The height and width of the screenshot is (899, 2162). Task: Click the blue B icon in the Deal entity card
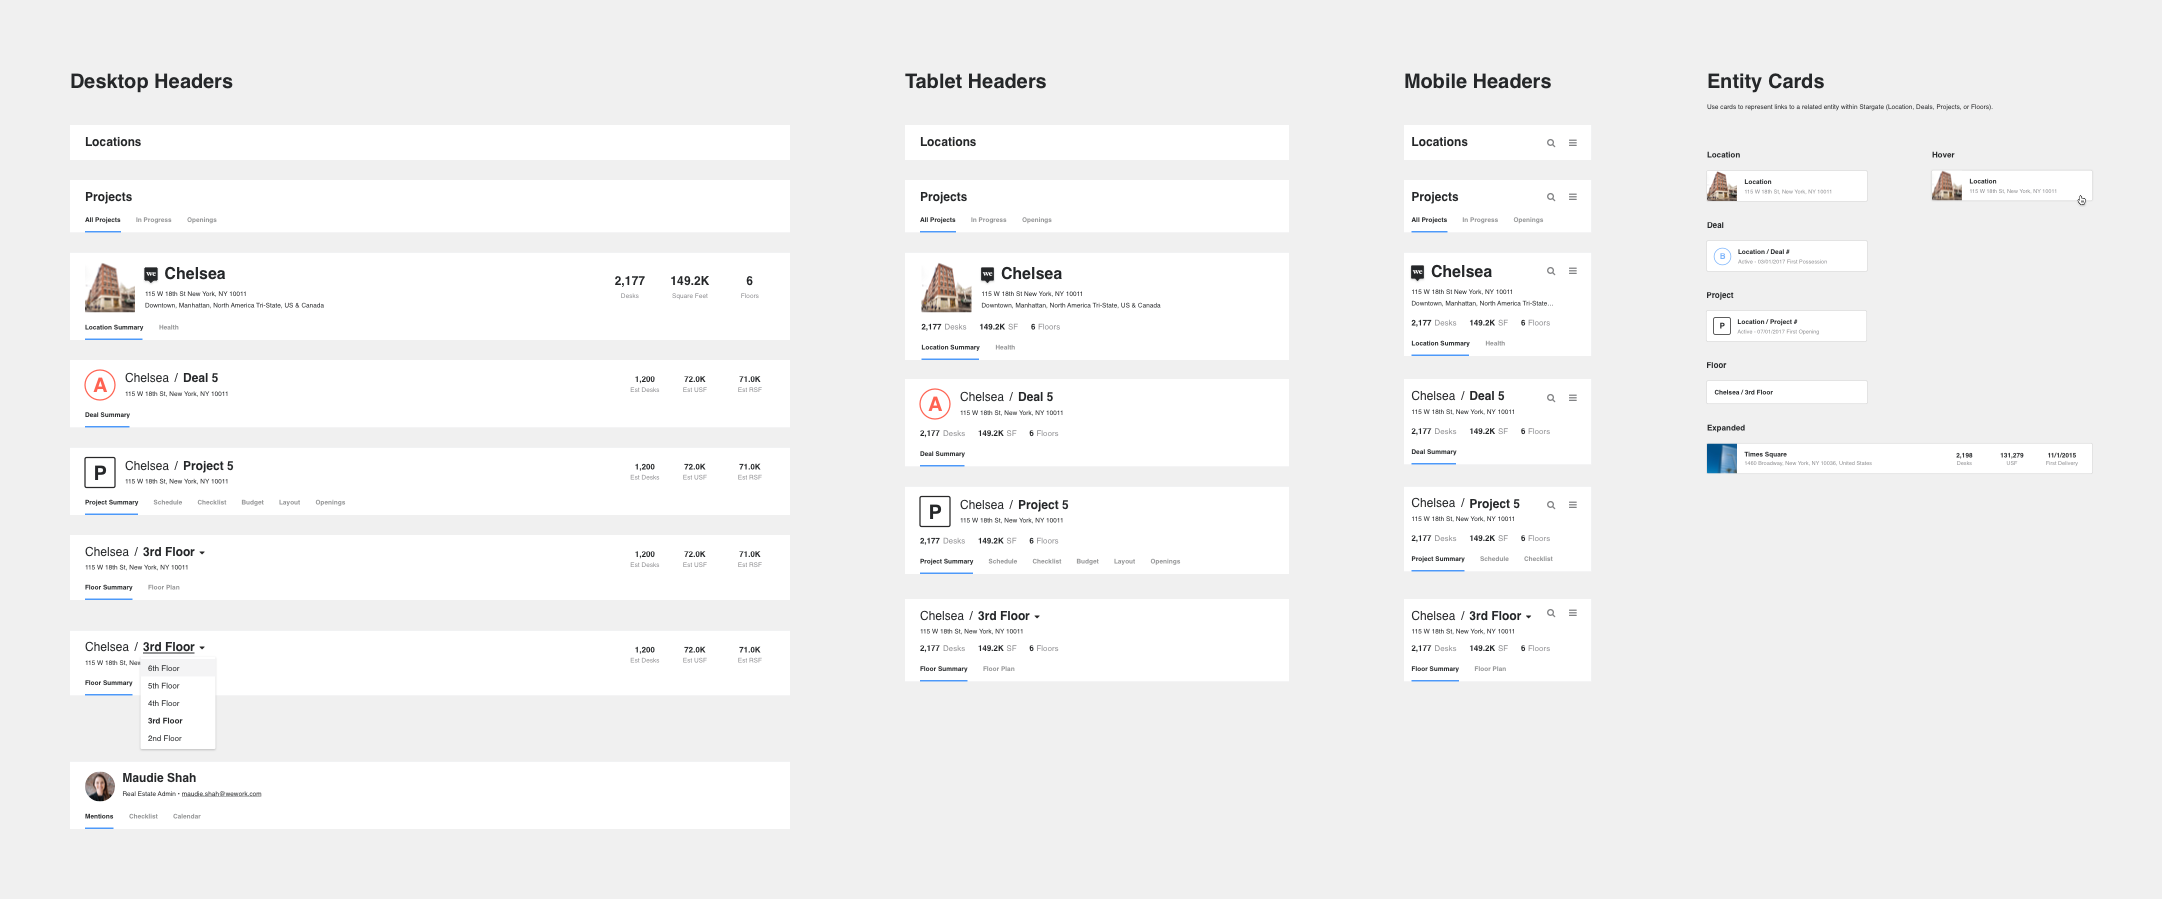pyautogui.click(x=1722, y=256)
